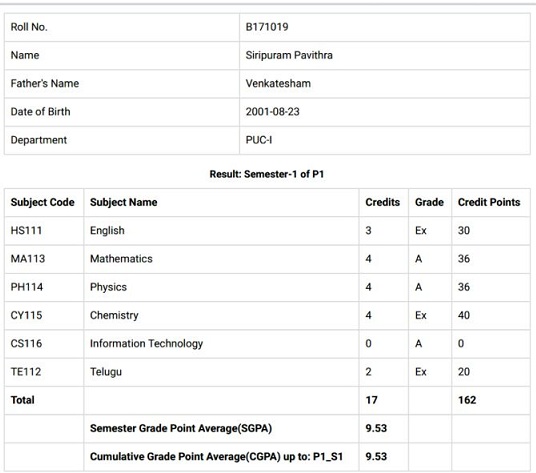This screenshot has height=473, width=536.
Task: Click the Chemistry credit points value 40
Action: pos(464,315)
